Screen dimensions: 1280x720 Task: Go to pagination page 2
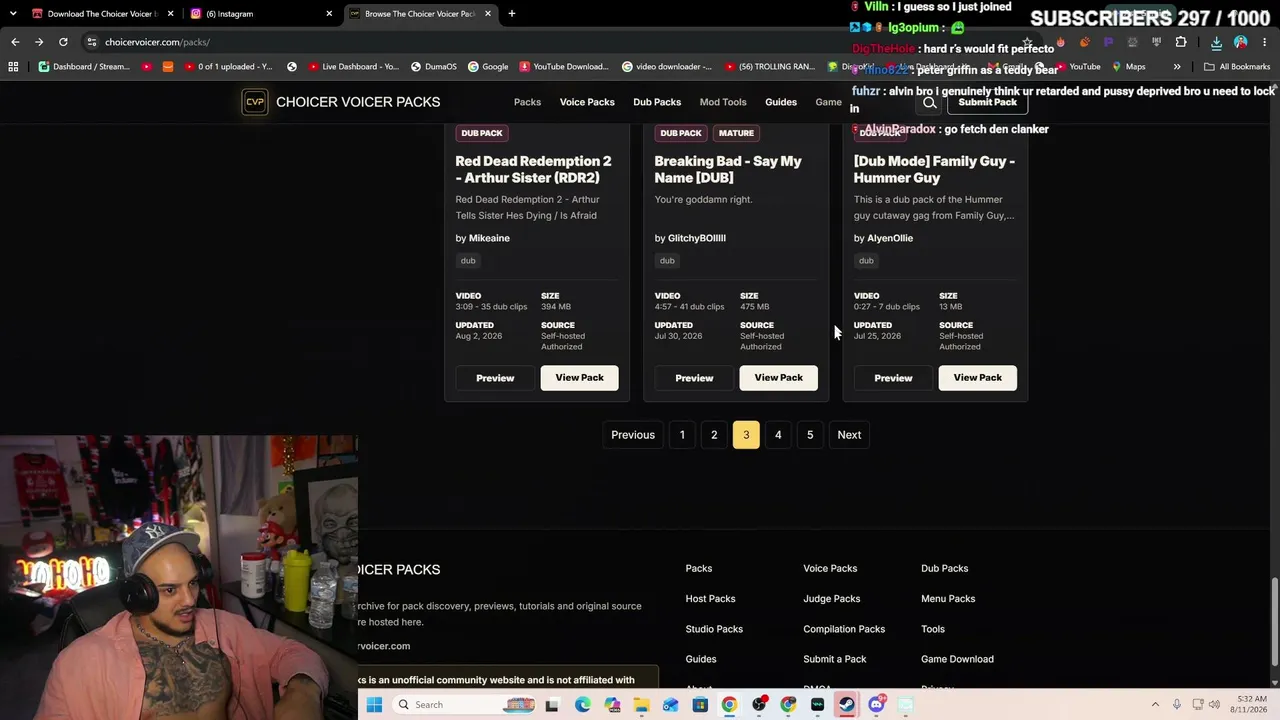(714, 435)
